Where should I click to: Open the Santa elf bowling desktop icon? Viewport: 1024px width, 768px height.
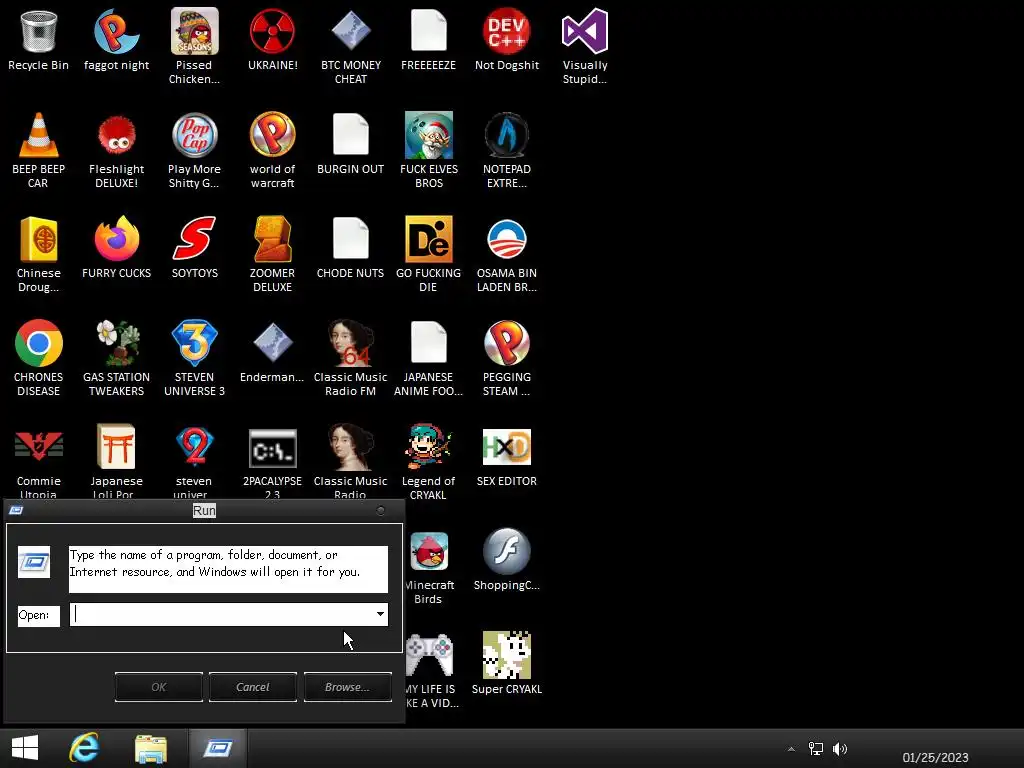pyautogui.click(x=428, y=135)
